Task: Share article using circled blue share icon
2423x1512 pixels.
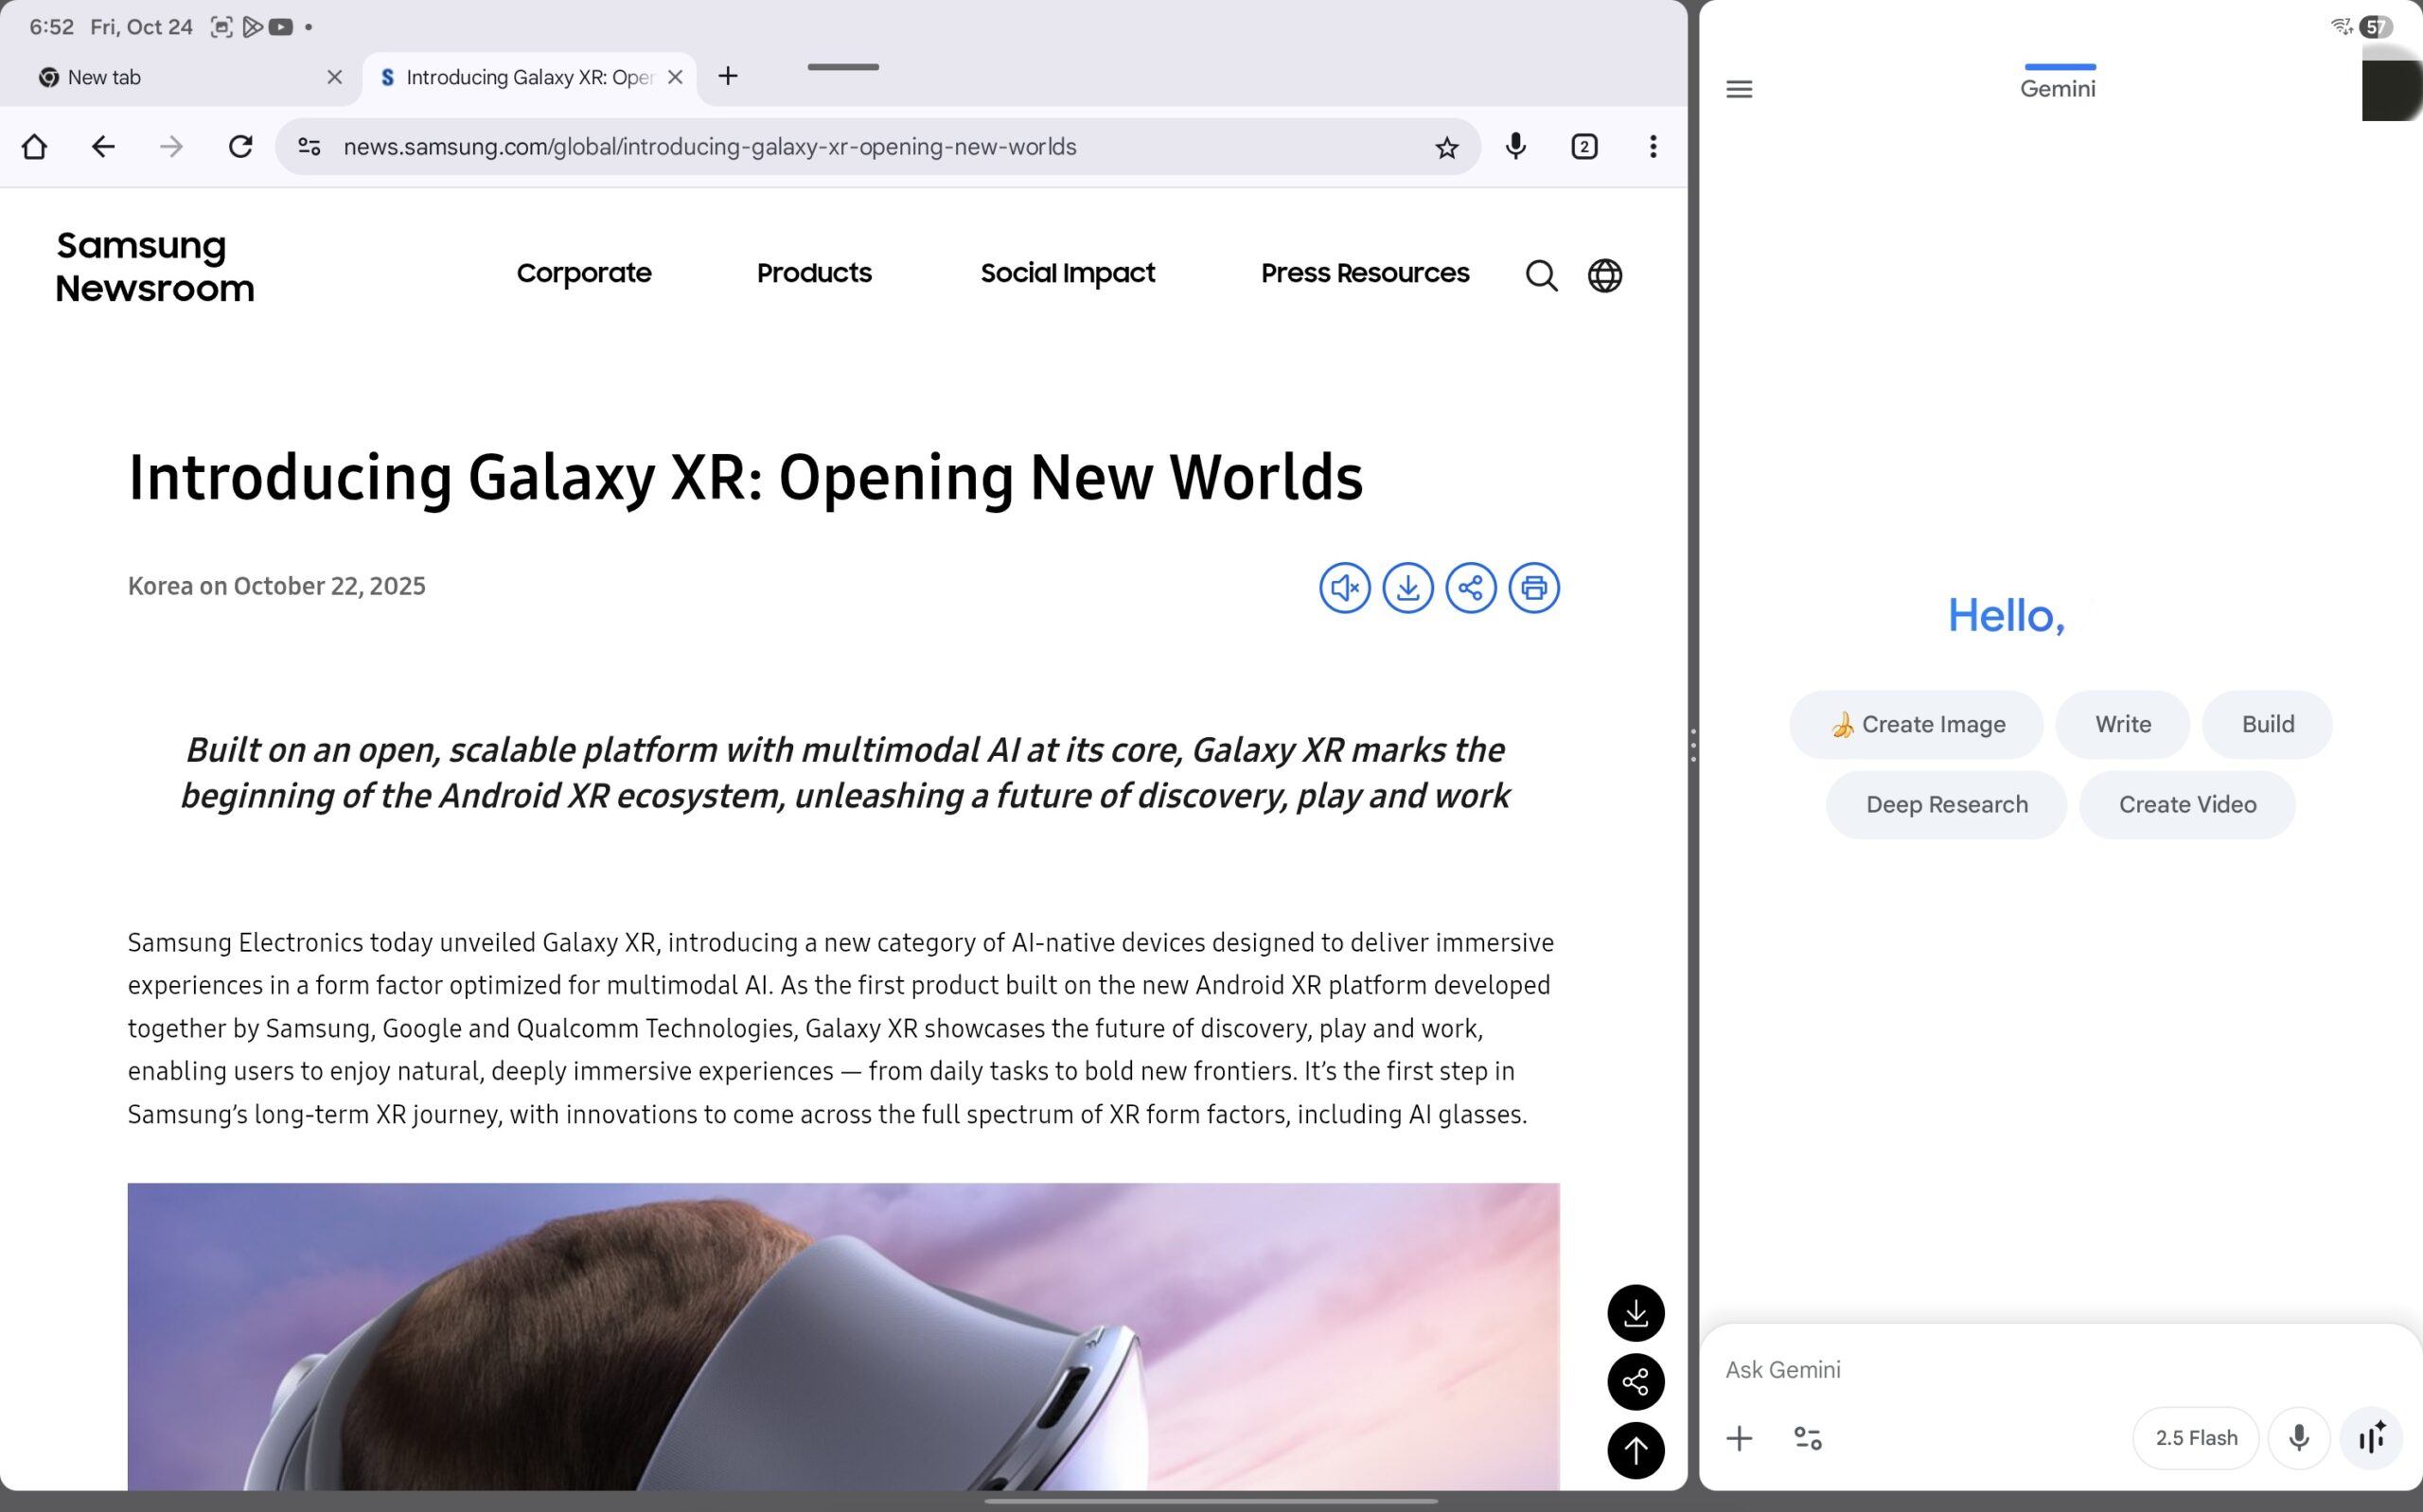Action: (1470, 587)
